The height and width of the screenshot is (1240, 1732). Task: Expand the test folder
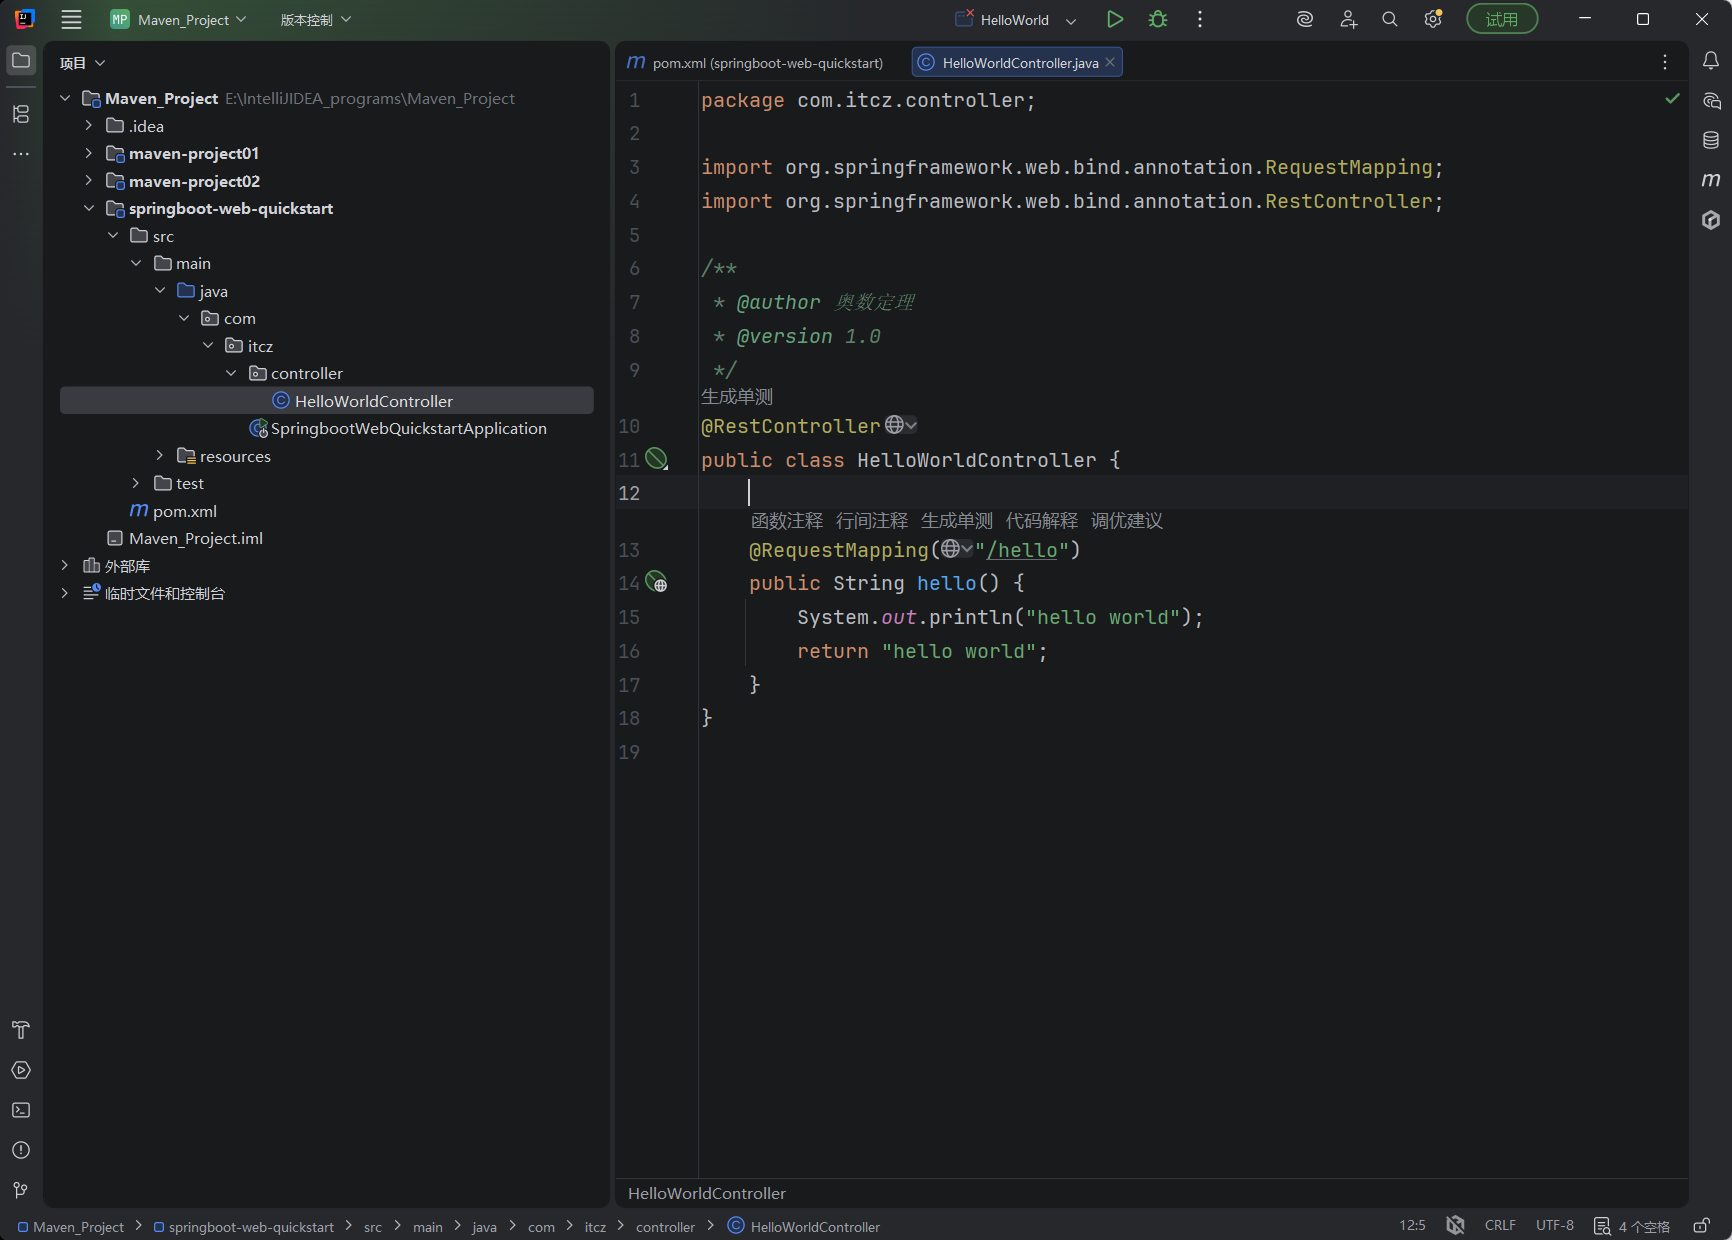click(136, 483)
